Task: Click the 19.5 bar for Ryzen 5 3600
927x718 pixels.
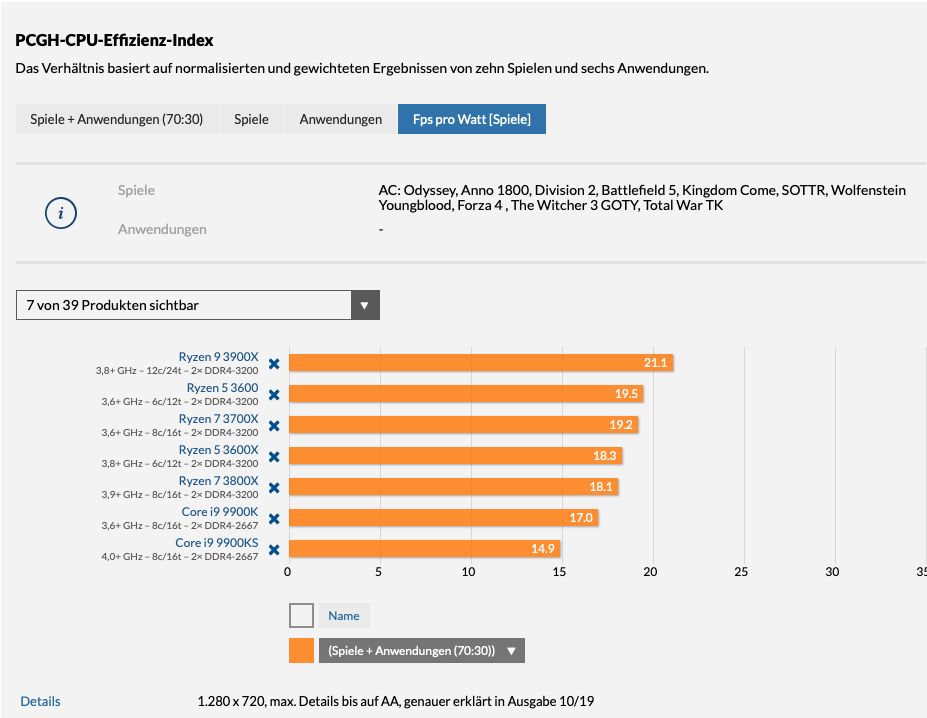Action: pos(466,393)
